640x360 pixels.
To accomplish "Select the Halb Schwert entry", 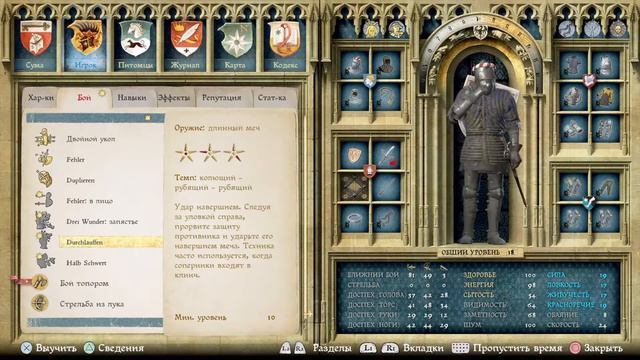I will [86, 263].
